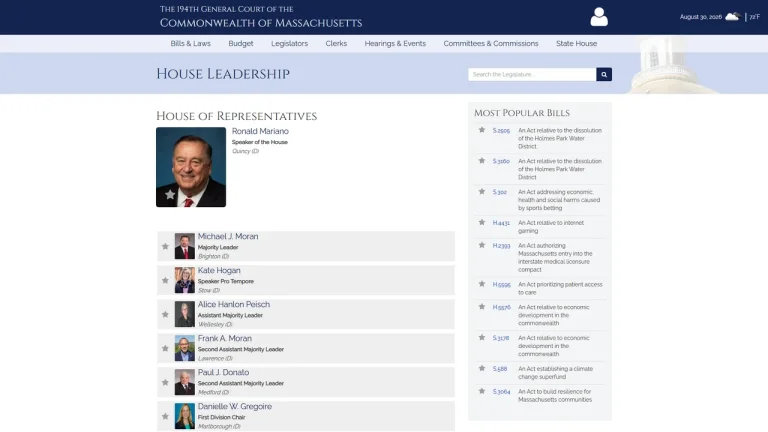
Task: Open Alice Hanlon Peisch's profile link
Action: (x=234, y=305)
